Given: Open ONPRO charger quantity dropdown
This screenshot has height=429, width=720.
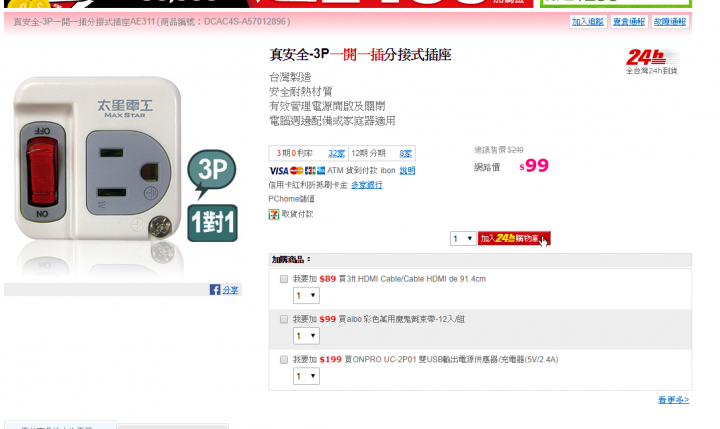Looking at the screenshot, I should tap(306, 376).
